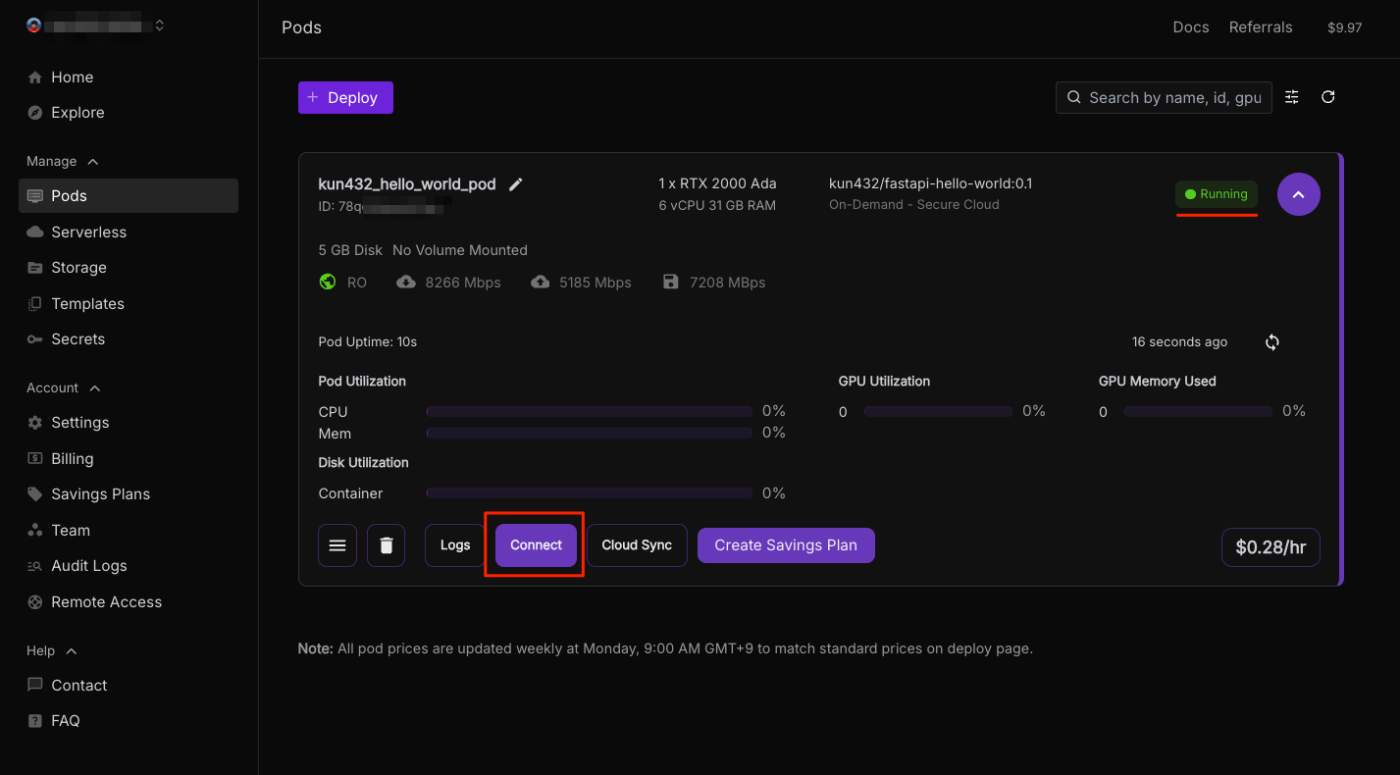
Task: Open Templates from the sidebar
Action: tap(128, 304)
